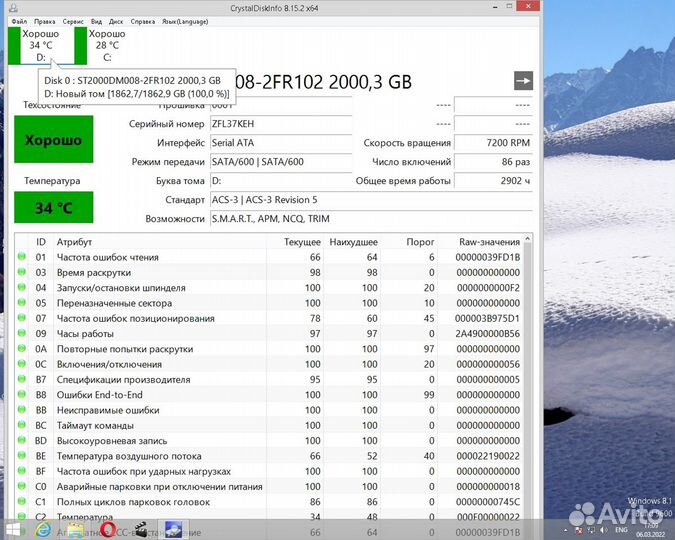Image resolution: width=675 pixels, height=540 pixels.
Task: Select raw value 000003B975D1
Action: click(x=487, y=318)
